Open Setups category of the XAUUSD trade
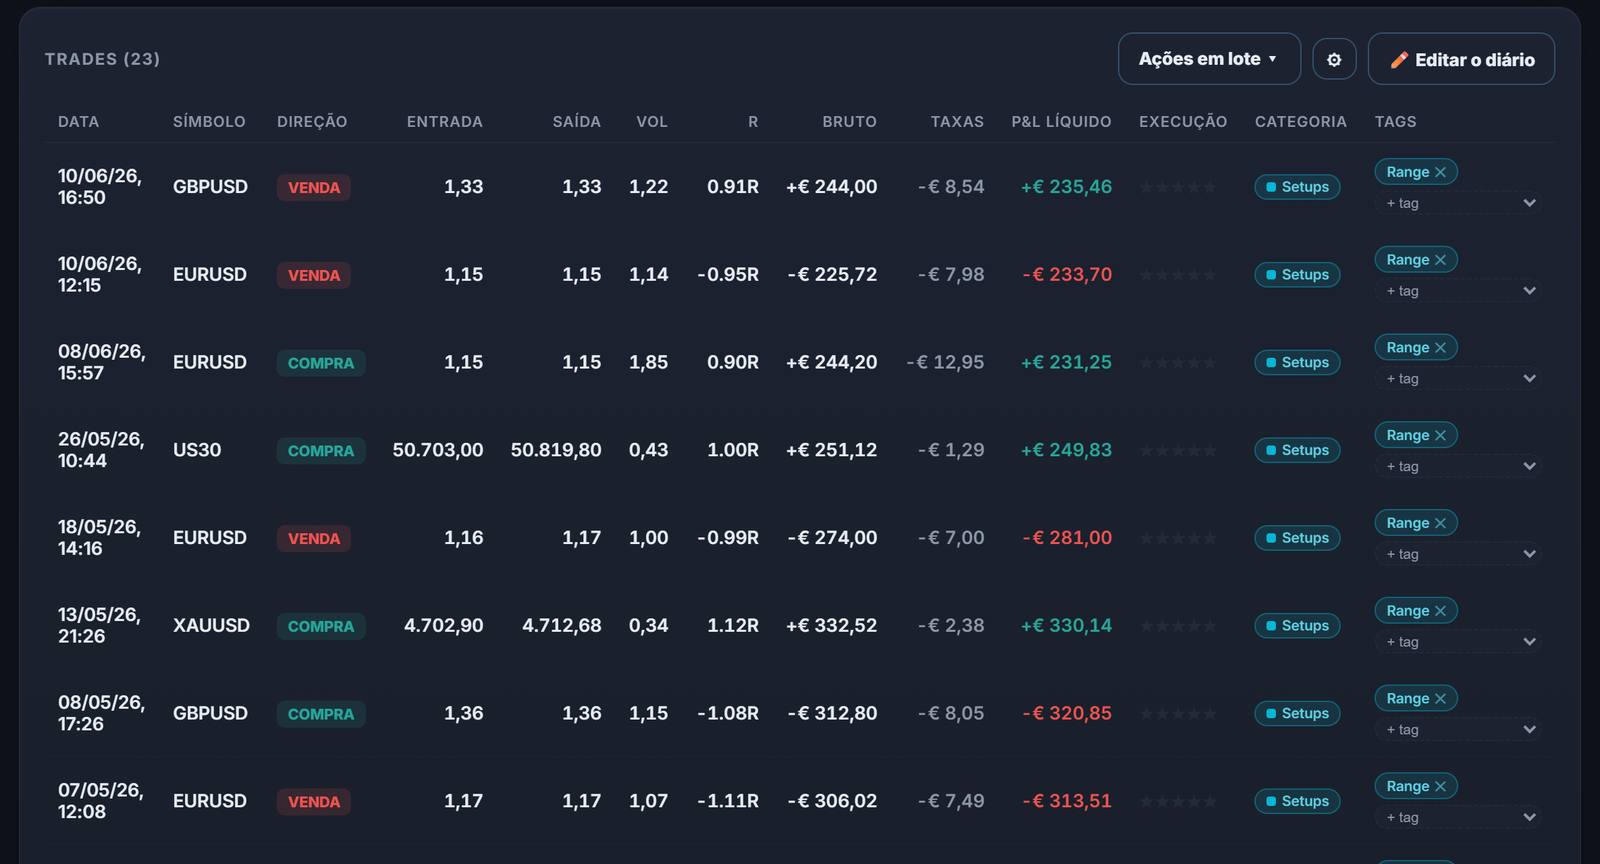1600x864 pixels. click(1297, 626)
